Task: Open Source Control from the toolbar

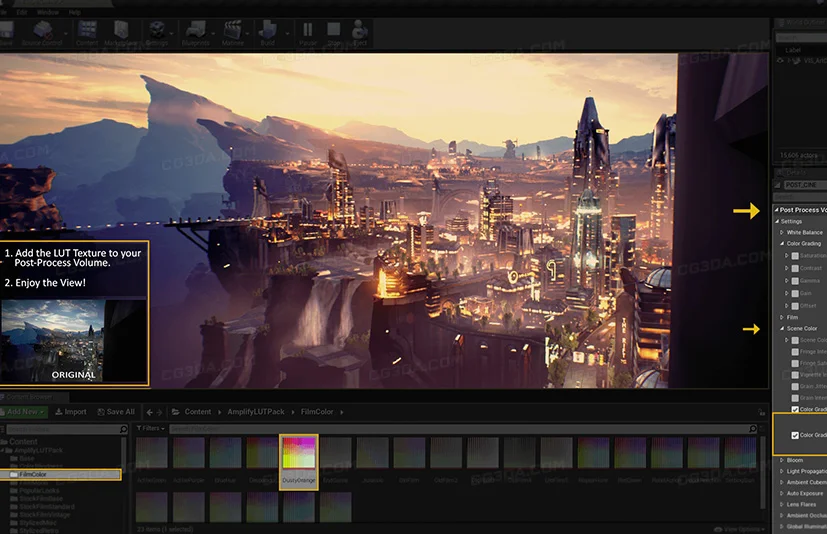Action: click(x=43, y=33)
